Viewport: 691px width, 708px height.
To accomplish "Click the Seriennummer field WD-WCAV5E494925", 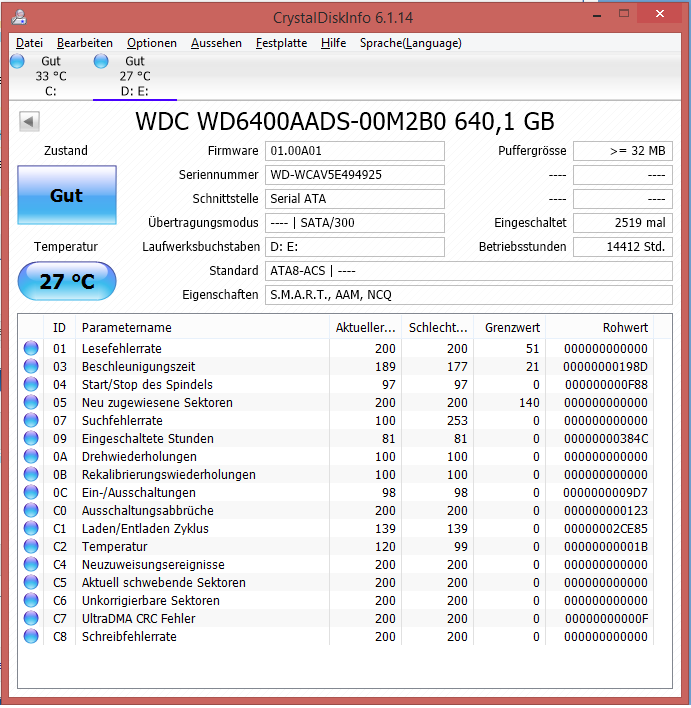I will [355, 175].
